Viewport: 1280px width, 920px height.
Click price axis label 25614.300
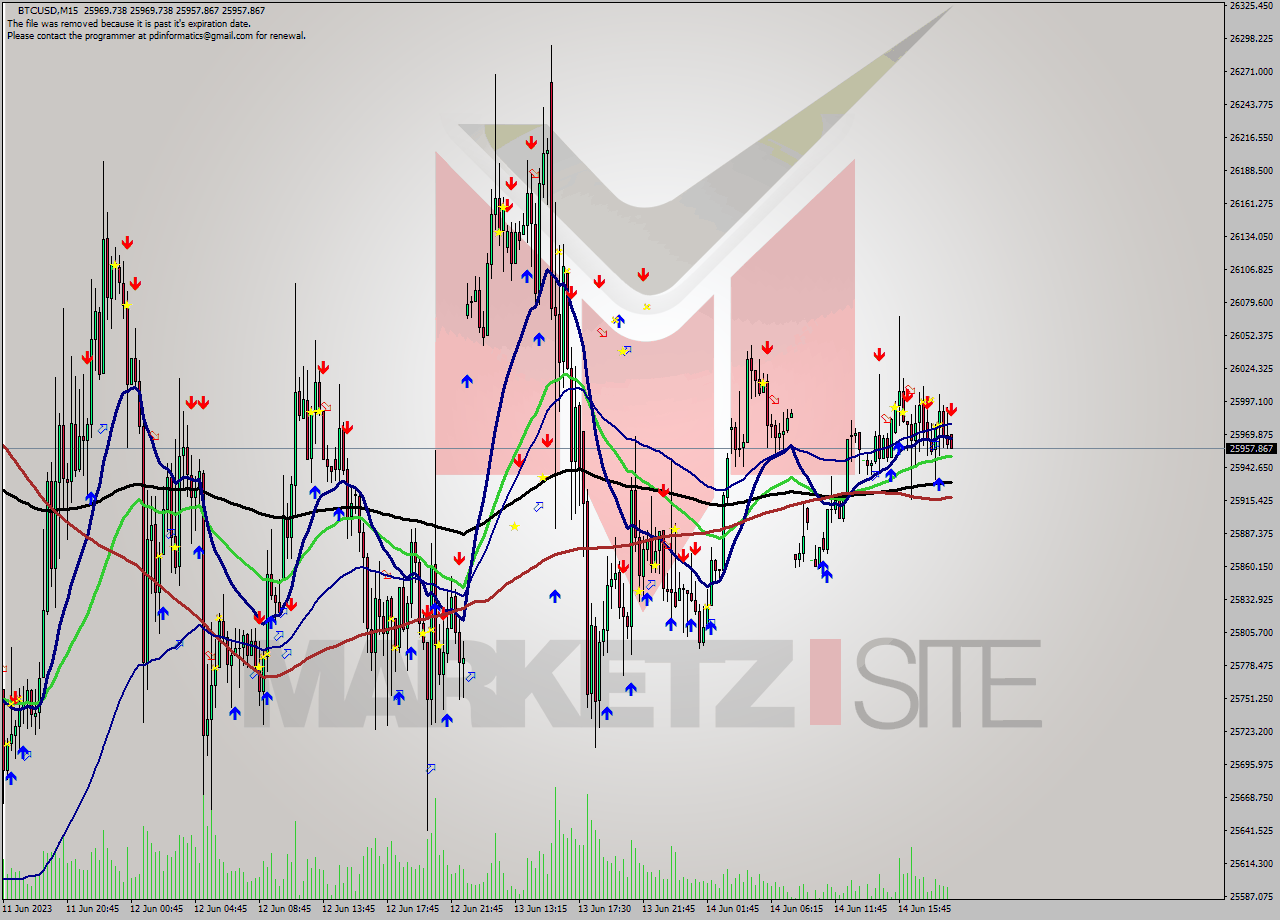pyautogui.click(x=1251, y=863)
